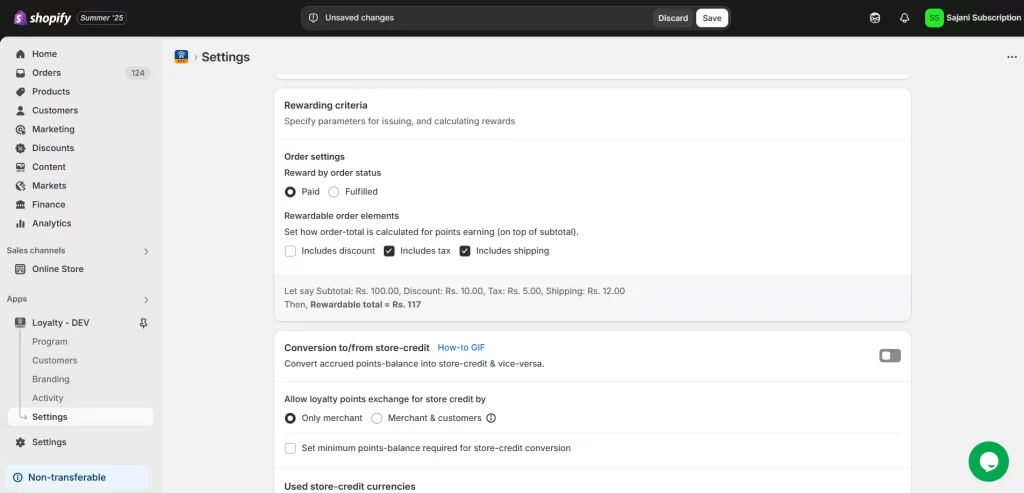Select the Paid order status radio
Viewport: 1024px width, 493px height.
click(290, 192)
